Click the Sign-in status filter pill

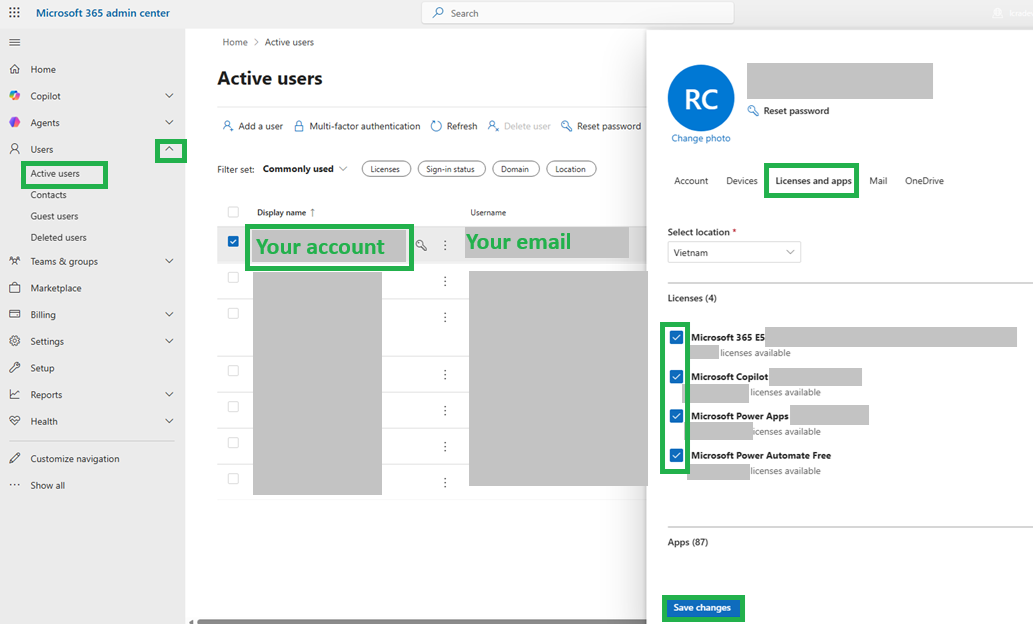(x=451, y=169)
